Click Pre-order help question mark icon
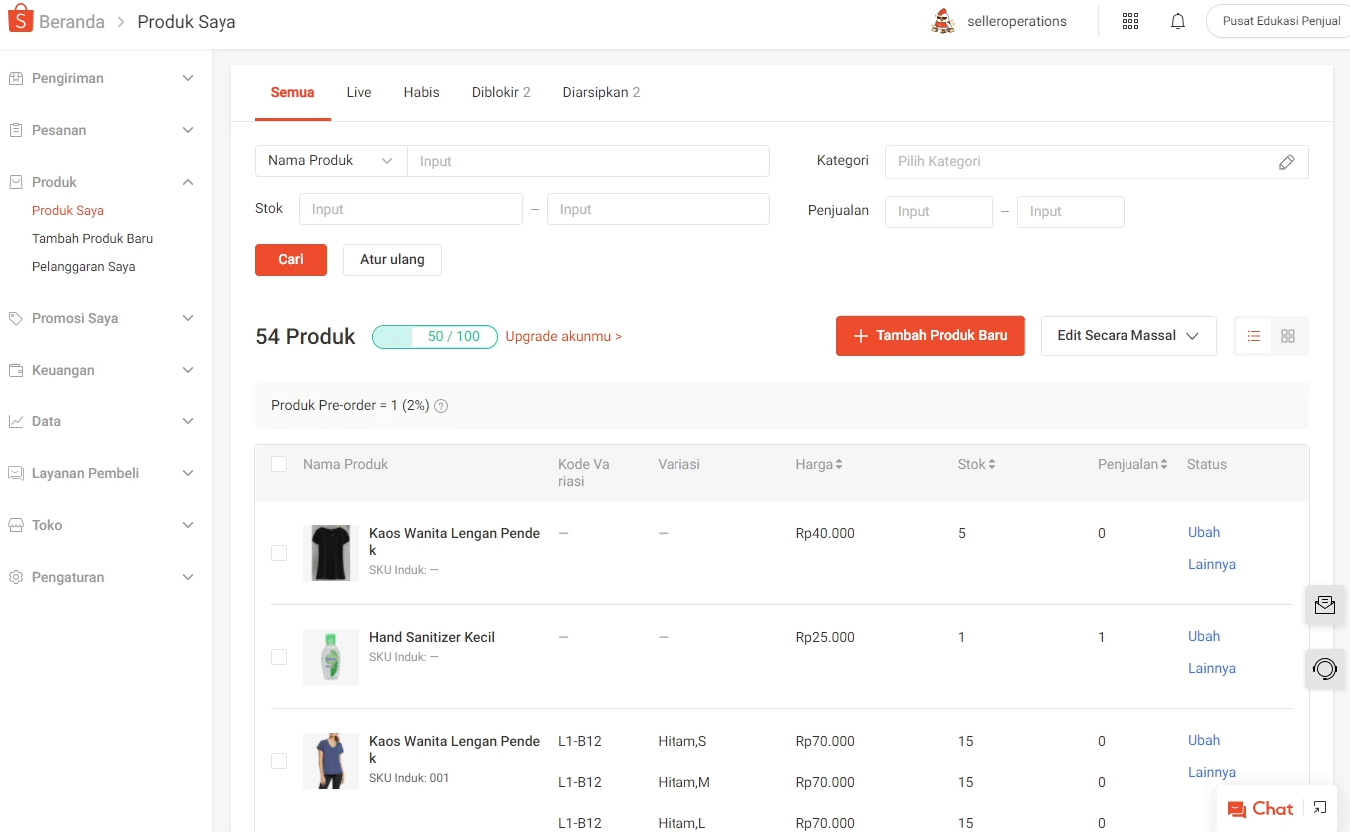The image size is (1350, 832). point(441,406)
